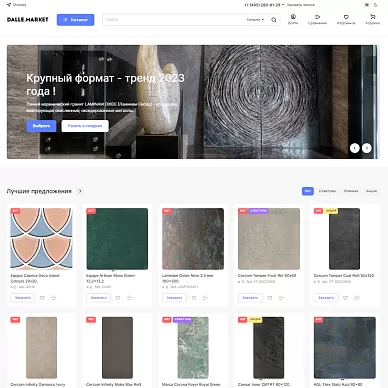Open the Marca Corona Foyer Royal Green image

(x=193, y=348)
